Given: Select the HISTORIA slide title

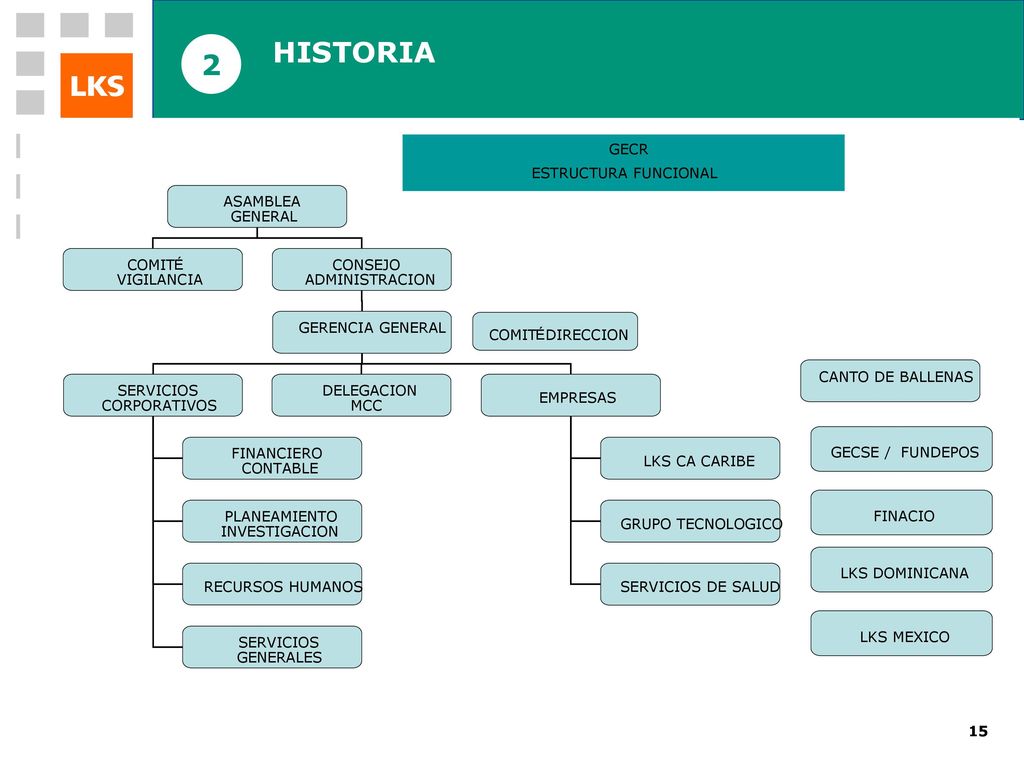Looking at the screenshot, I should [x=354, y=52].
